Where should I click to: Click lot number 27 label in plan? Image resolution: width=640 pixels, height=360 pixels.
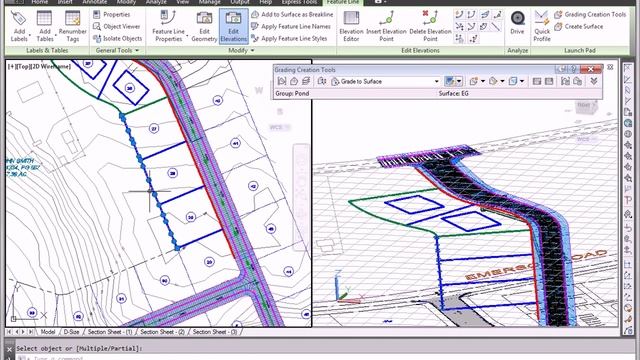click(x=154, y=129)
